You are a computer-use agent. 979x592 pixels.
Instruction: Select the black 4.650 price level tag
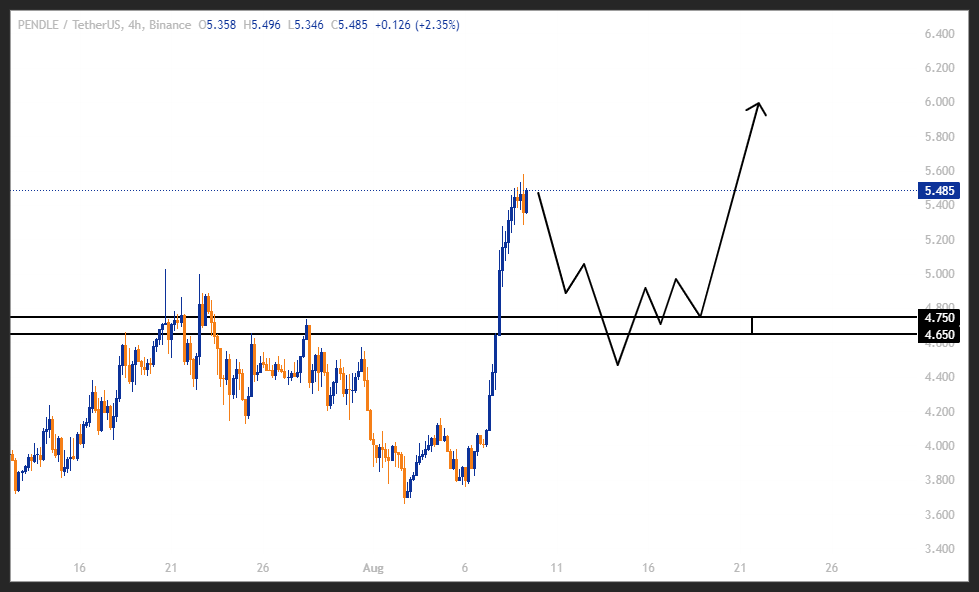pos(938,335)
